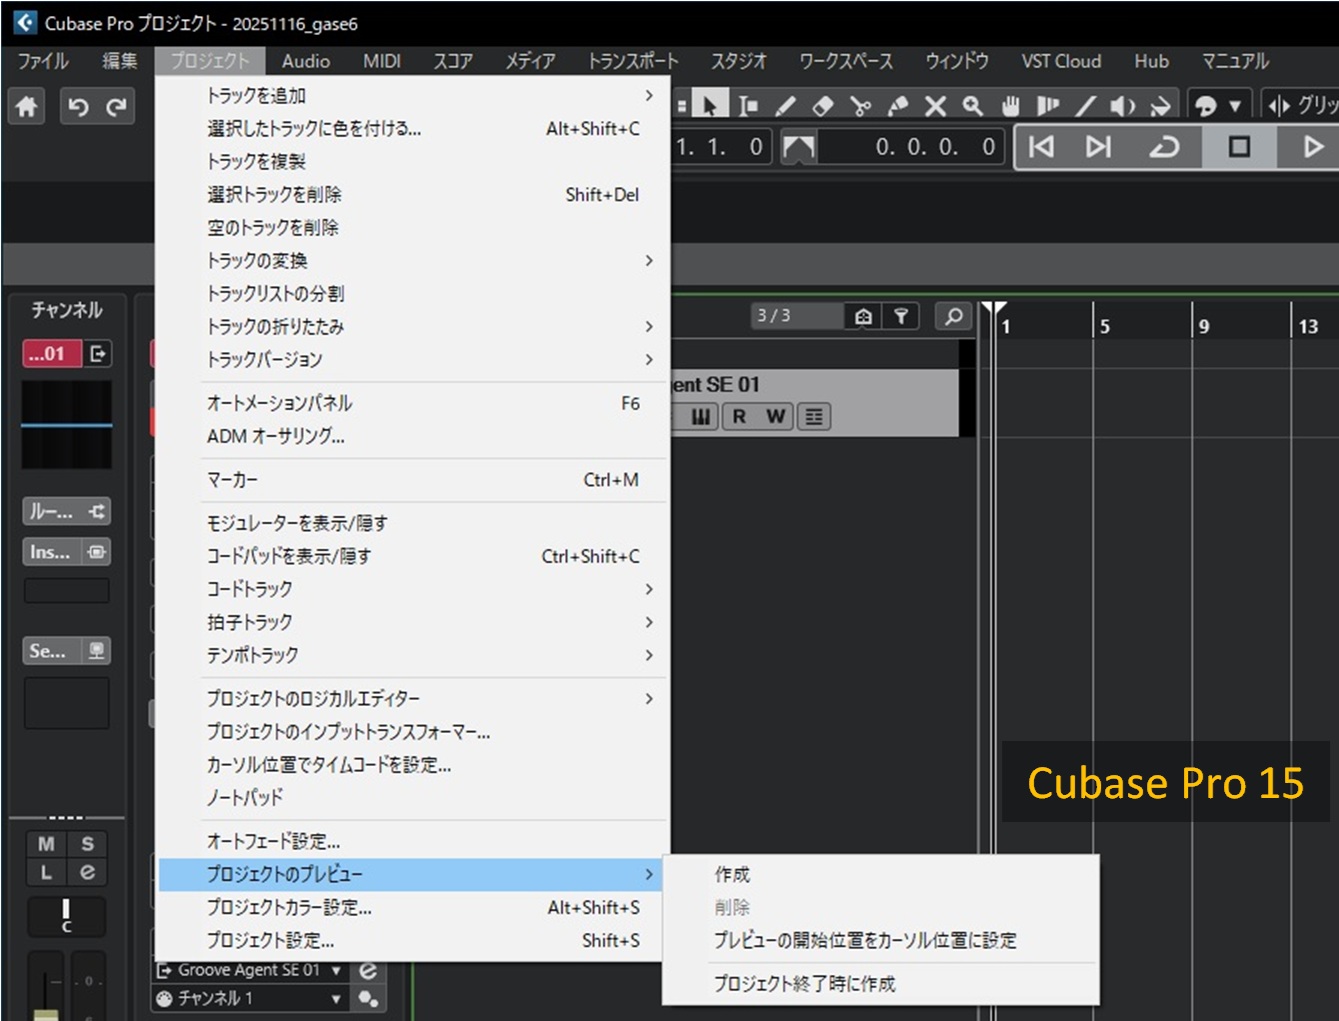Select the Draw (pencil) tool

coord(786,104)
